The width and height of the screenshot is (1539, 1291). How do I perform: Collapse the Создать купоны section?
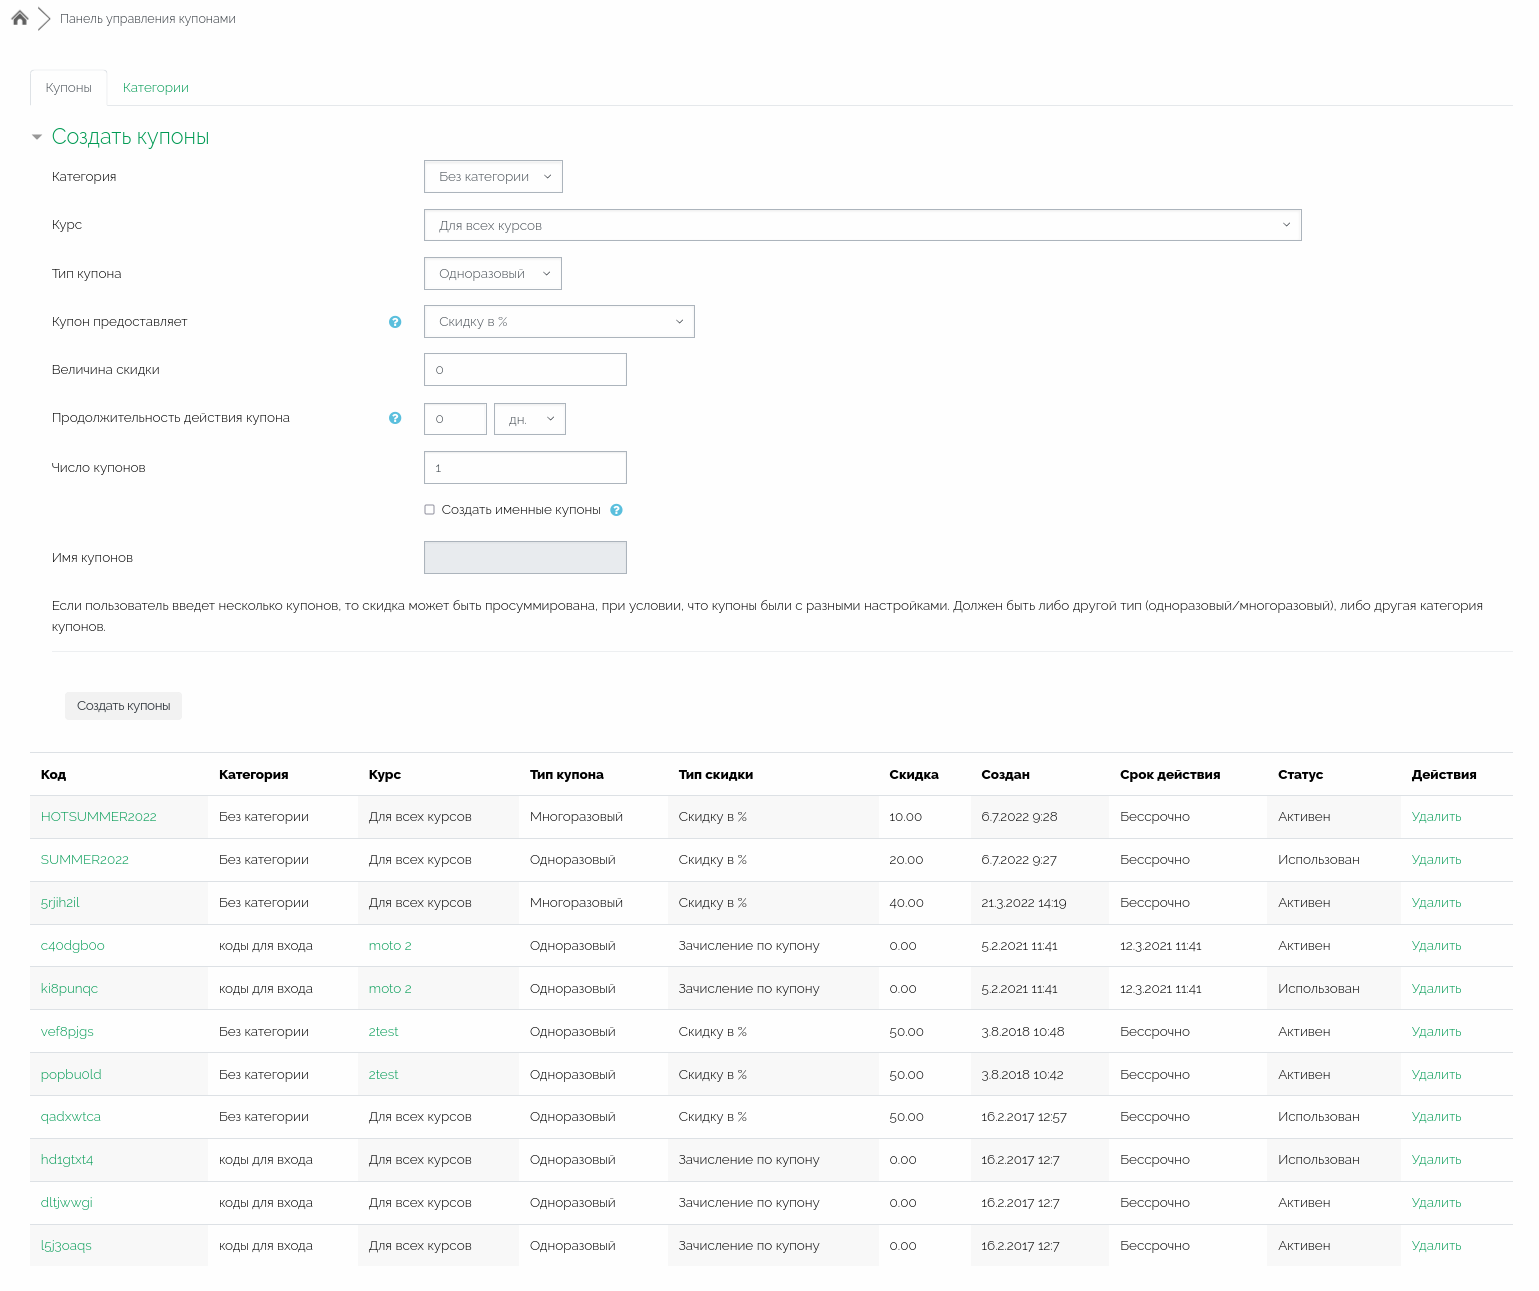(x=37, y=137)
